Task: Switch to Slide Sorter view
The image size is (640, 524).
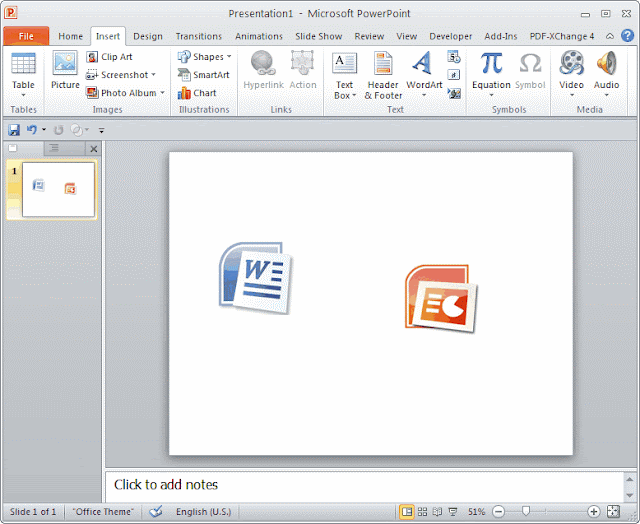Action: 422,511
